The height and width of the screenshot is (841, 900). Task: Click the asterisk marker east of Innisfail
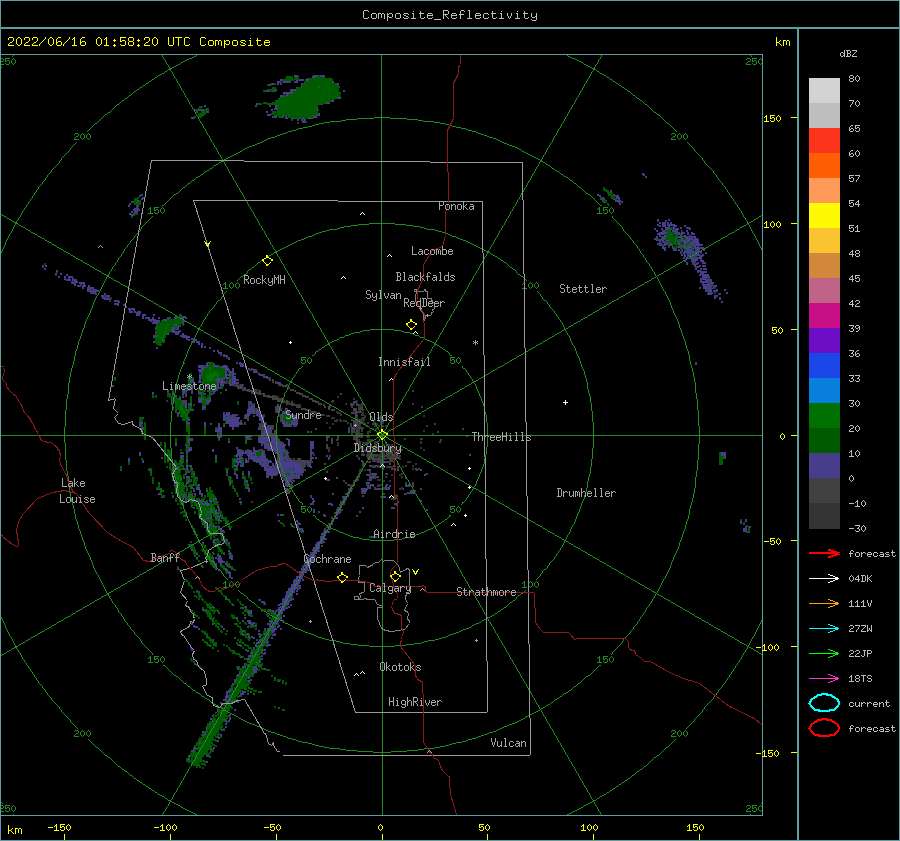pos(475,343)
